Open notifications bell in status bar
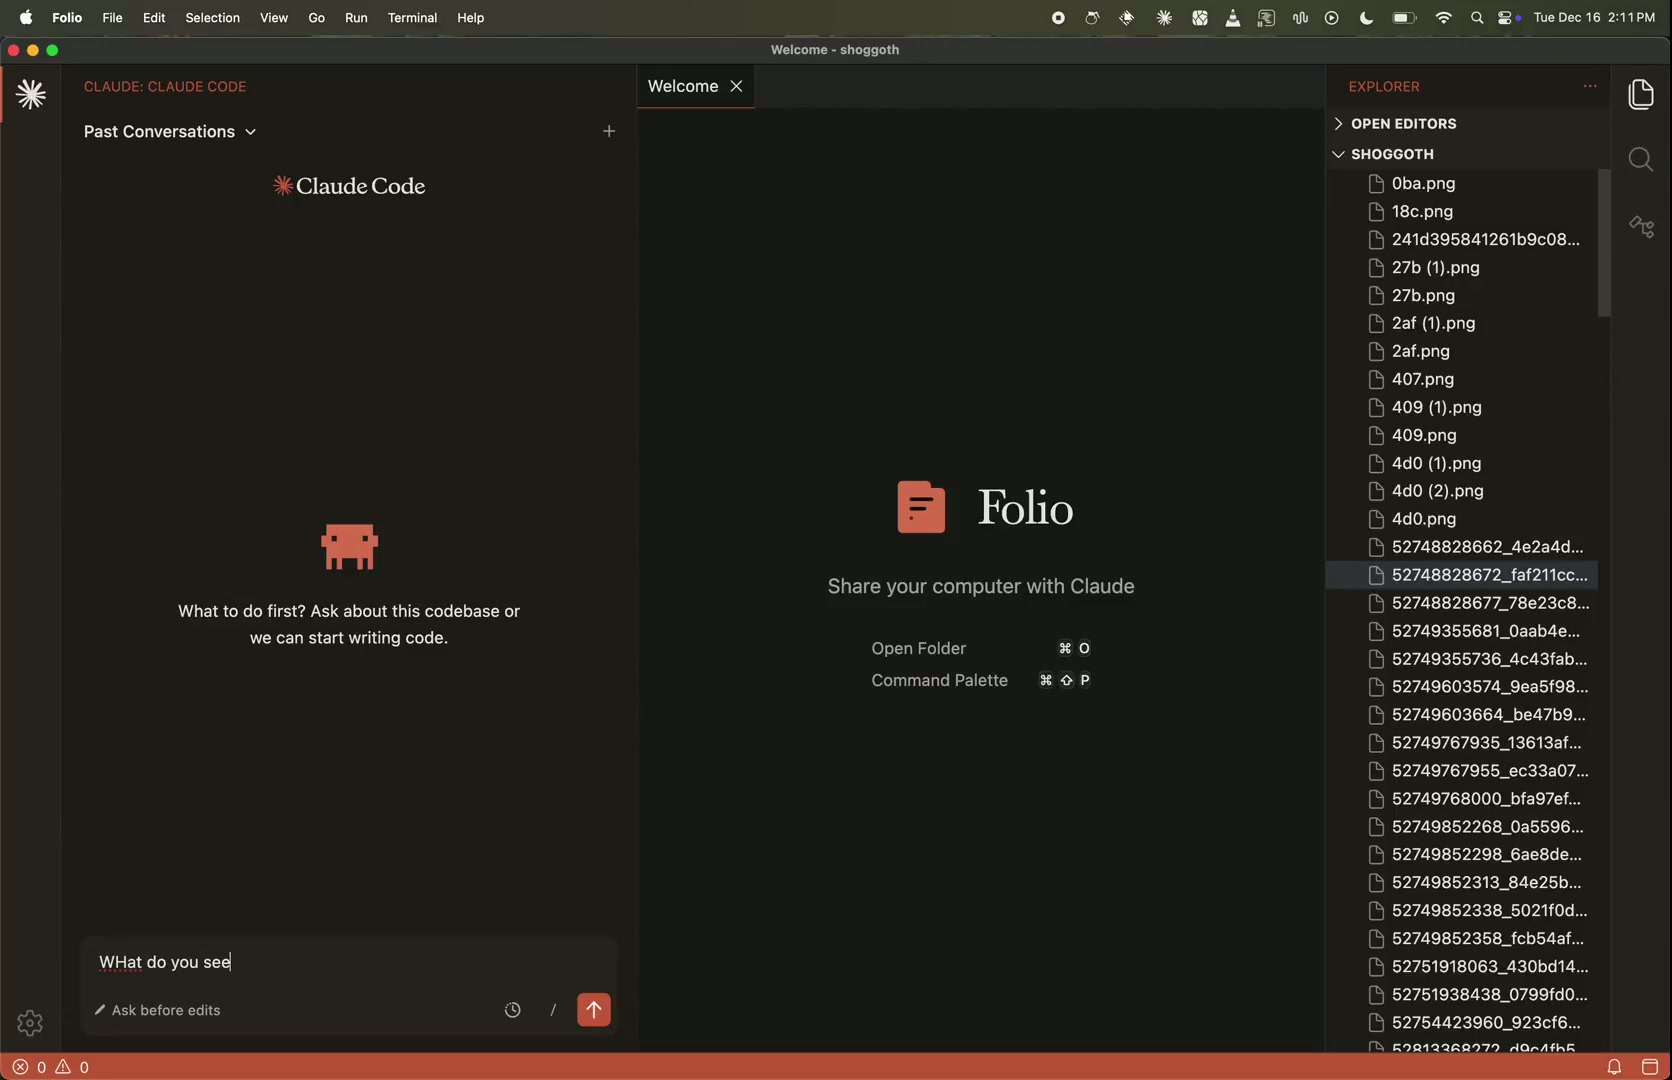 click(1614, 1067)
